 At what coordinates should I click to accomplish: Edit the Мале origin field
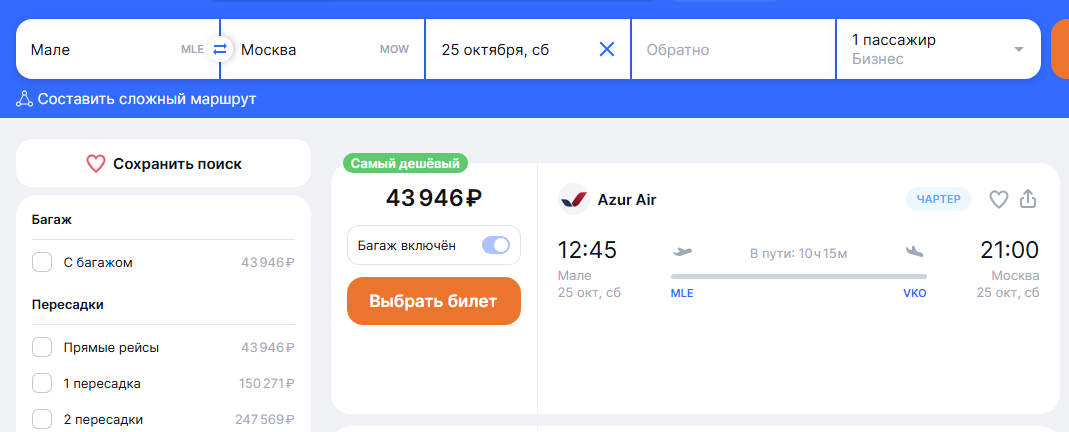100,49
